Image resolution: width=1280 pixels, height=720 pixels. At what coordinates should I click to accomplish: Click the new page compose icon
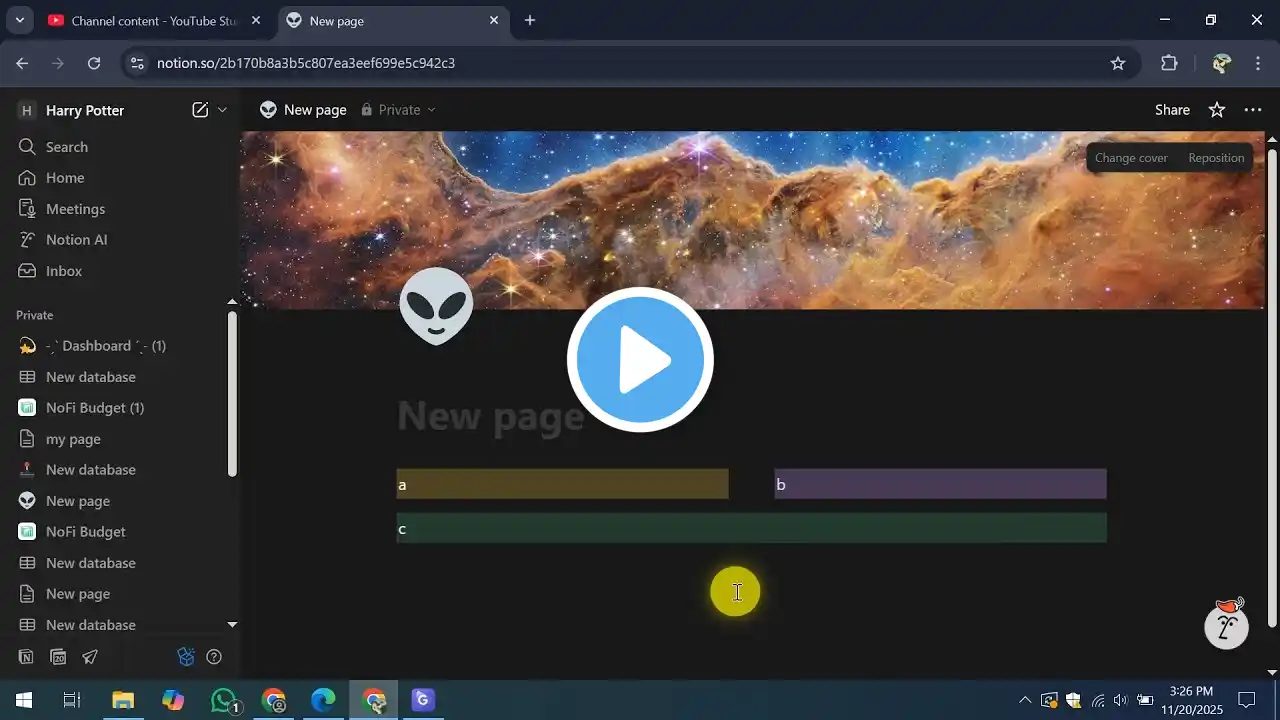pos(200,110)
